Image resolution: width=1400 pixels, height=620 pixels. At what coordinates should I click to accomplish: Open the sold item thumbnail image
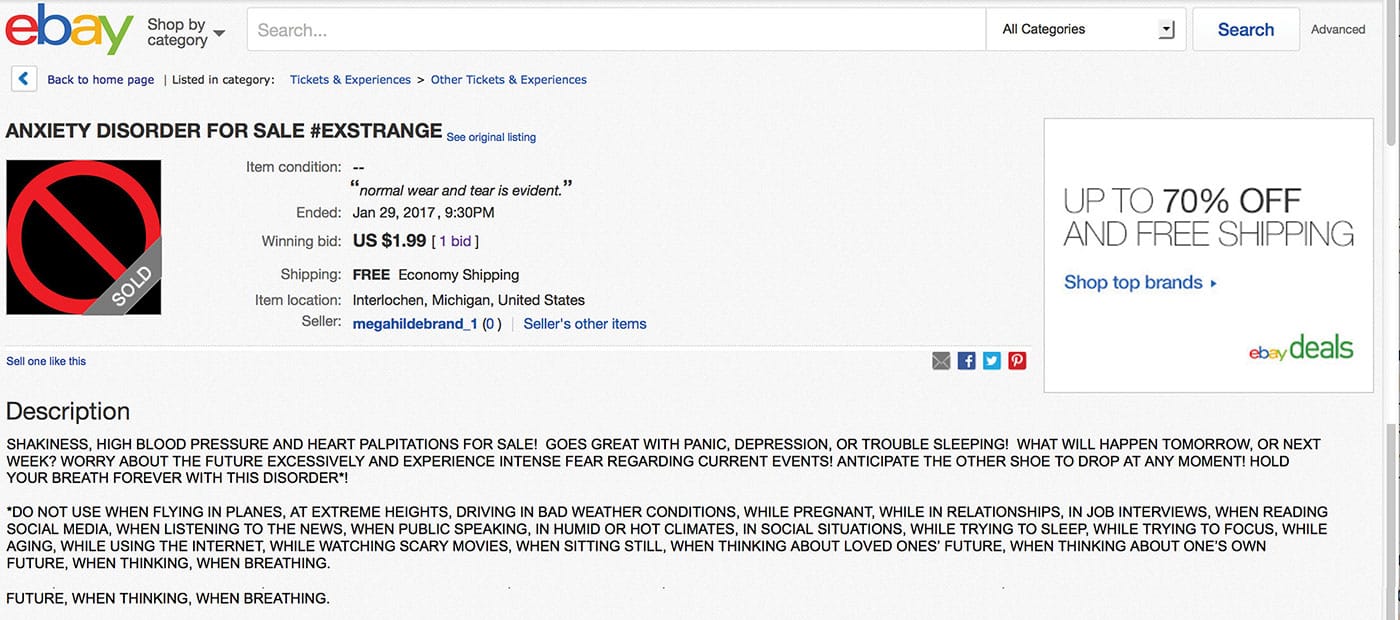click(x=83, y=238)
